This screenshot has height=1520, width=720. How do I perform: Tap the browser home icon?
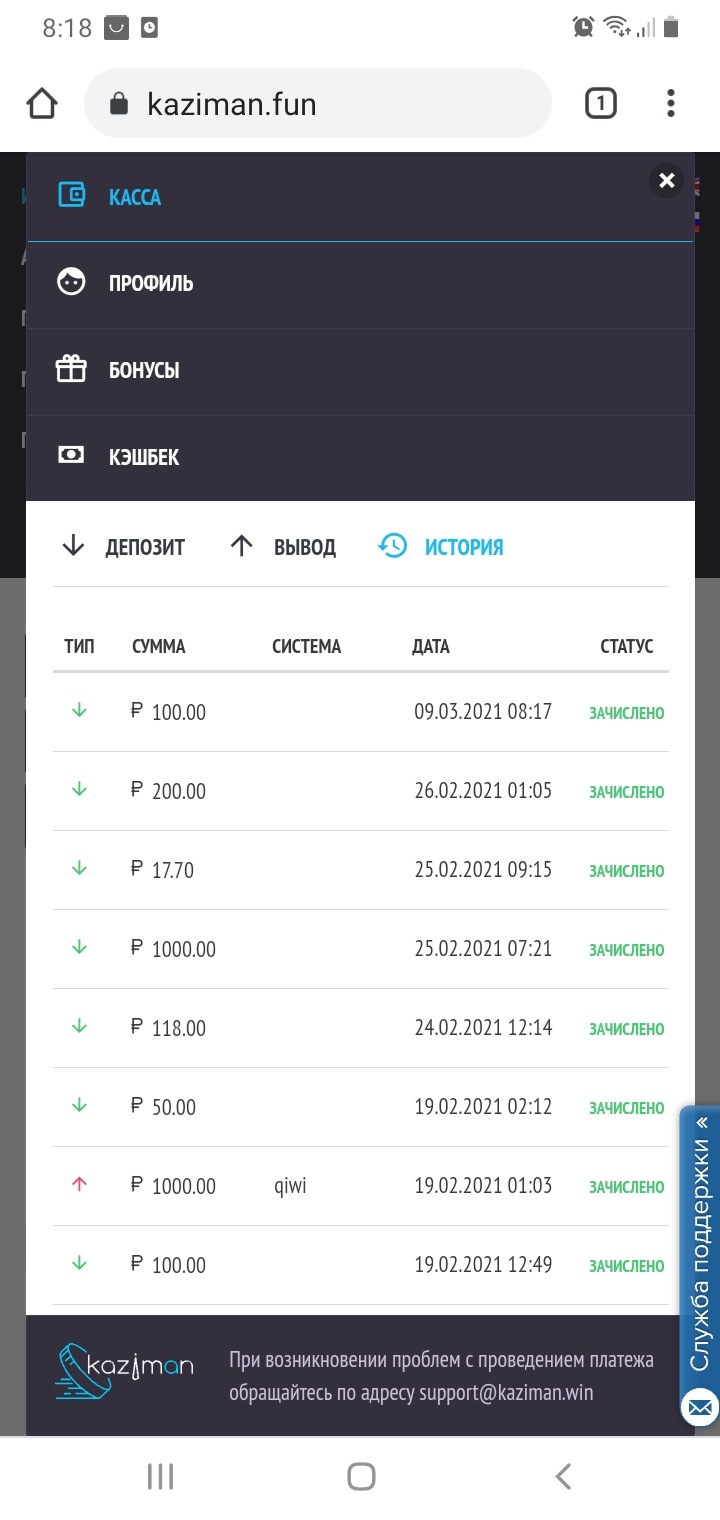[x=42, y=103]
